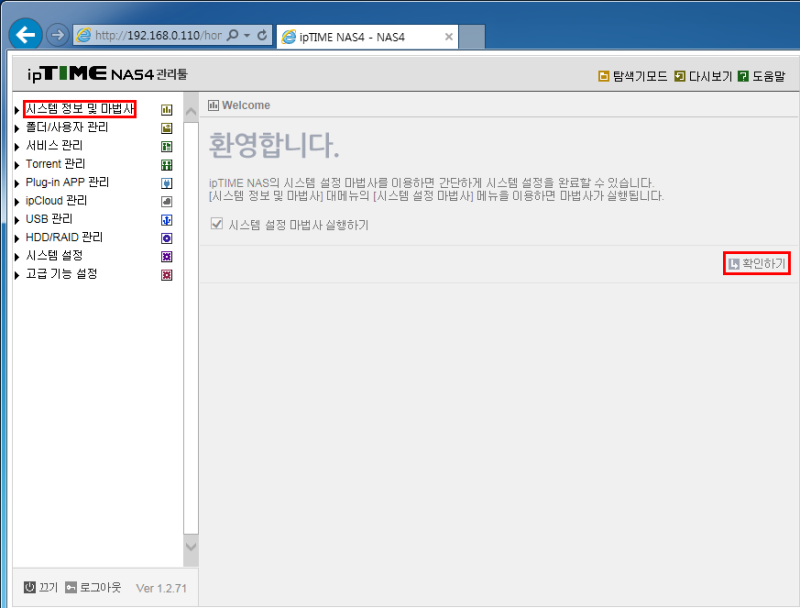Select the 폴더/사용자 관리 sidebar icon
The height and width of the screenshot is (608, 800).
(166, 127)
